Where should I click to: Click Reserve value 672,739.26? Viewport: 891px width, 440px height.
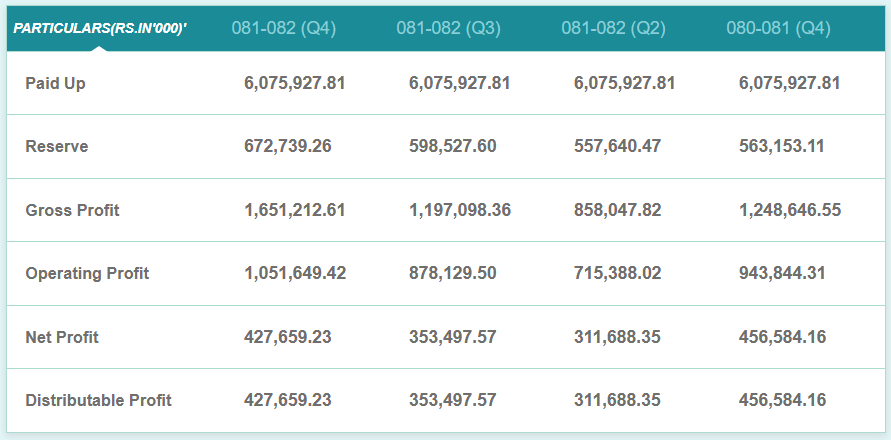[288, 146]
